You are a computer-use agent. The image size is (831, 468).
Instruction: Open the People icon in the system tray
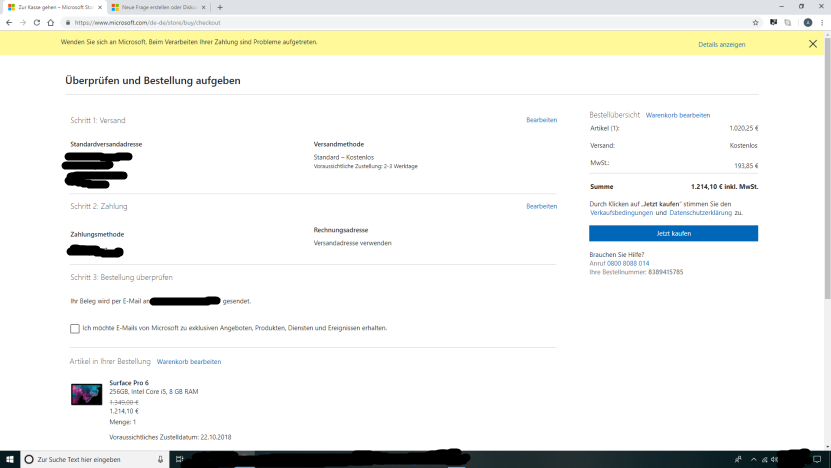click(738, 460)
